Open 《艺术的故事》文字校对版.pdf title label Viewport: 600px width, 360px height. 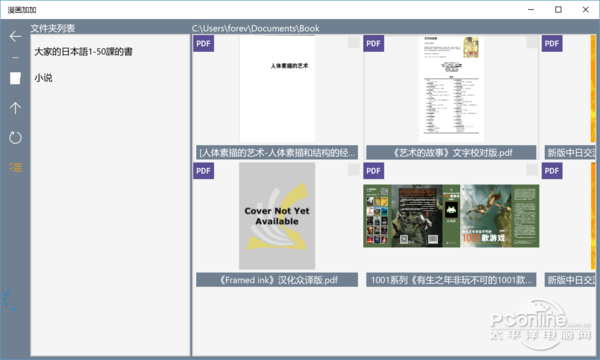coord(451,153)
